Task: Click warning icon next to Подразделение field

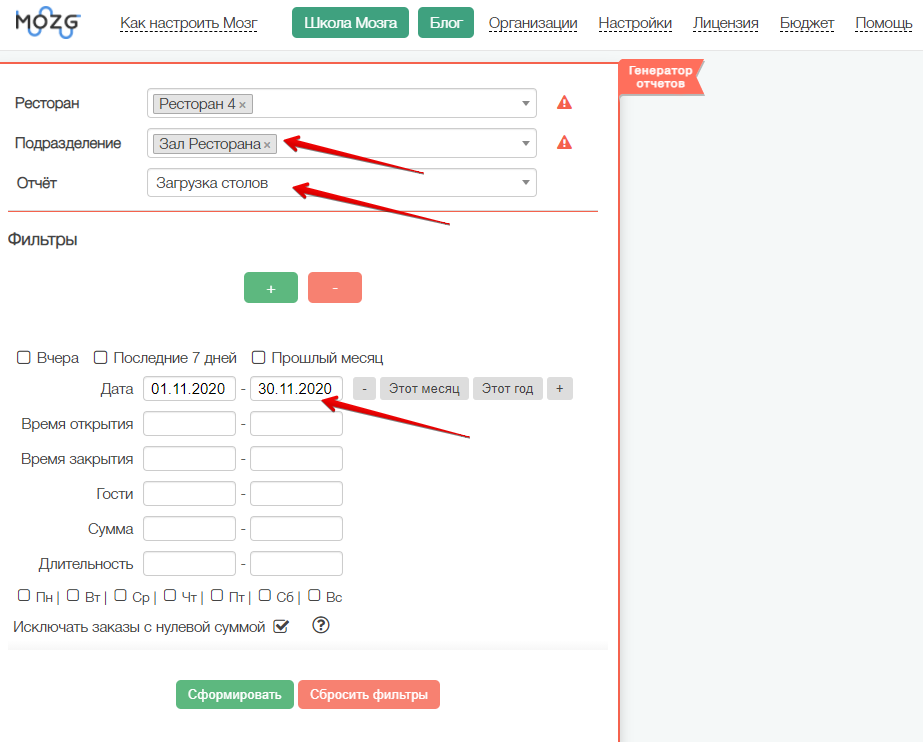Action: pos(564,143)
